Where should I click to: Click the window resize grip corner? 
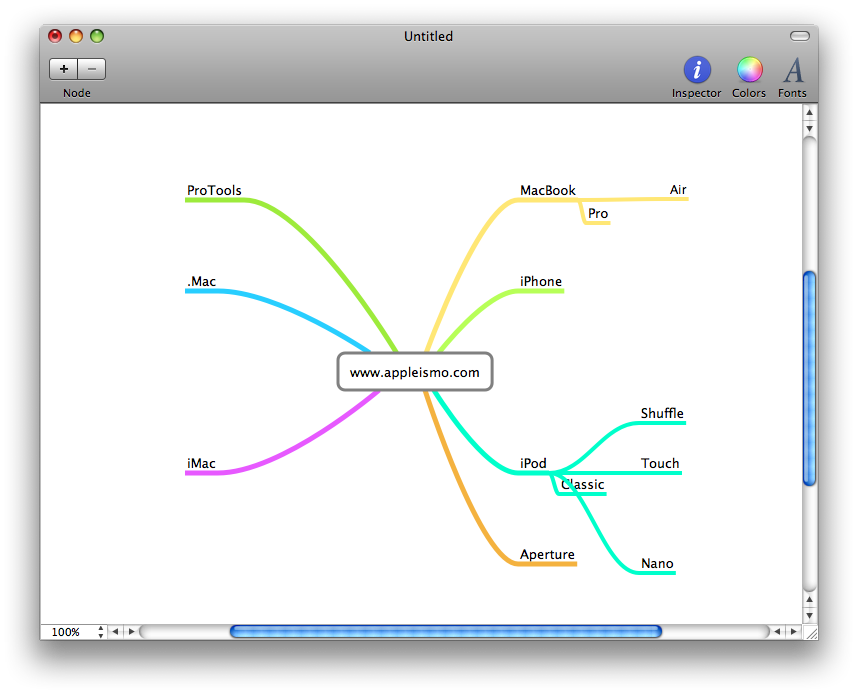coord(810,633)
